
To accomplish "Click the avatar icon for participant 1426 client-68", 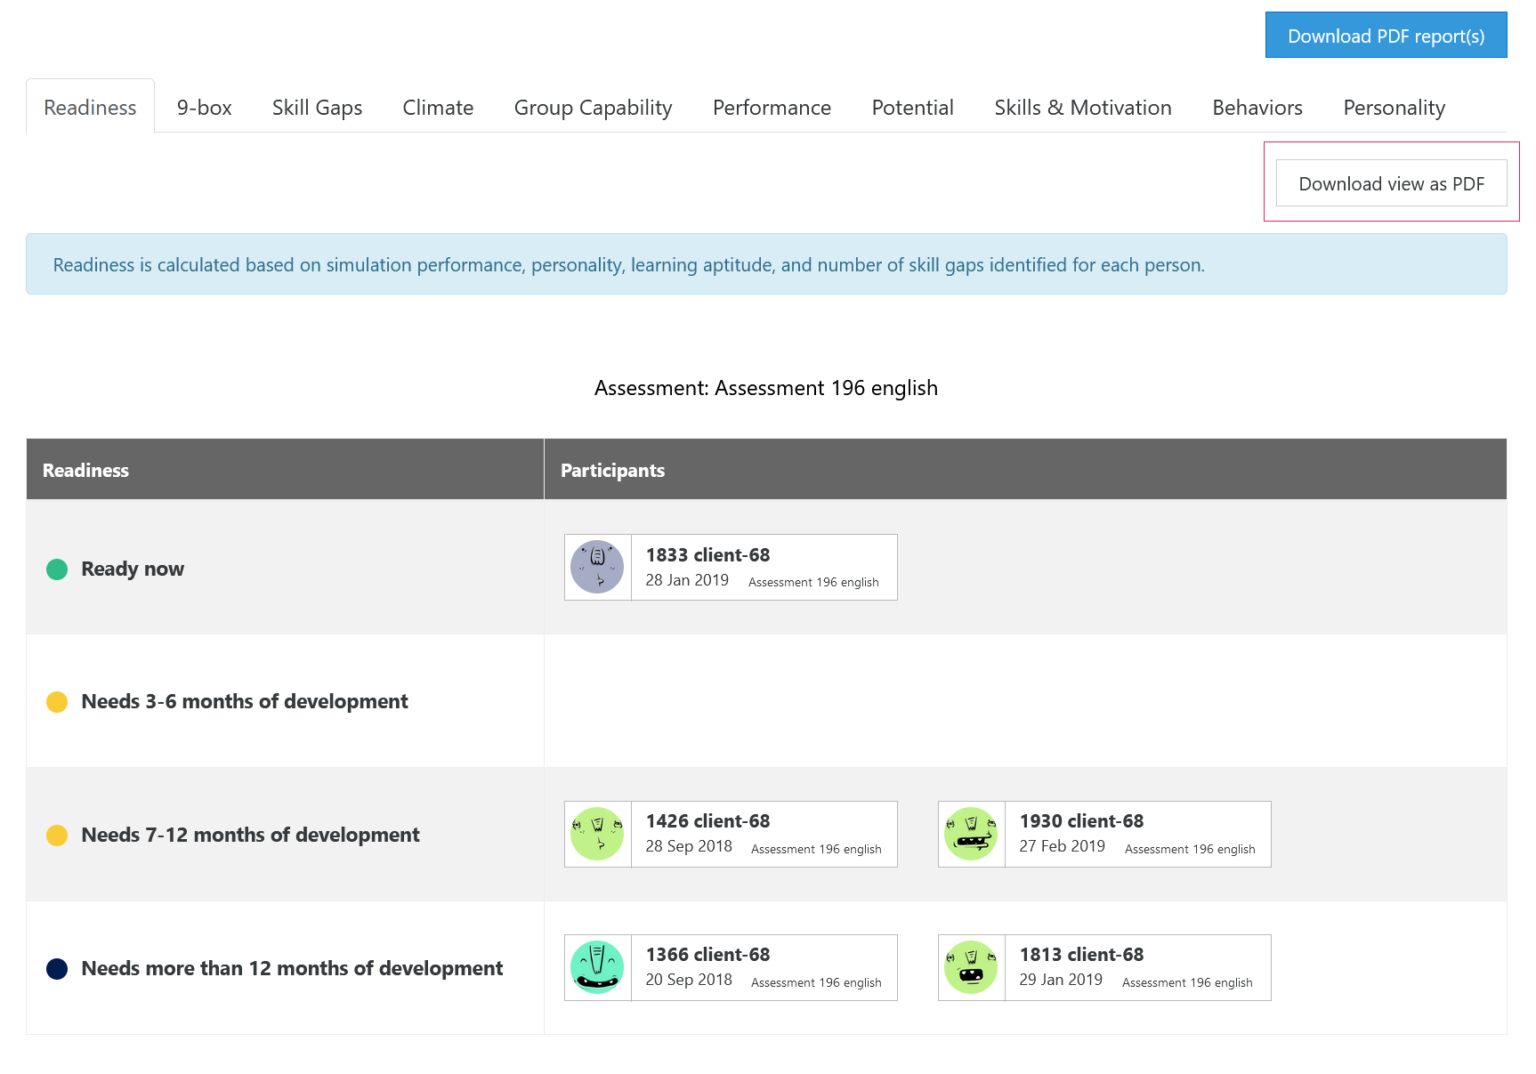I will click(x=597, y=834).
